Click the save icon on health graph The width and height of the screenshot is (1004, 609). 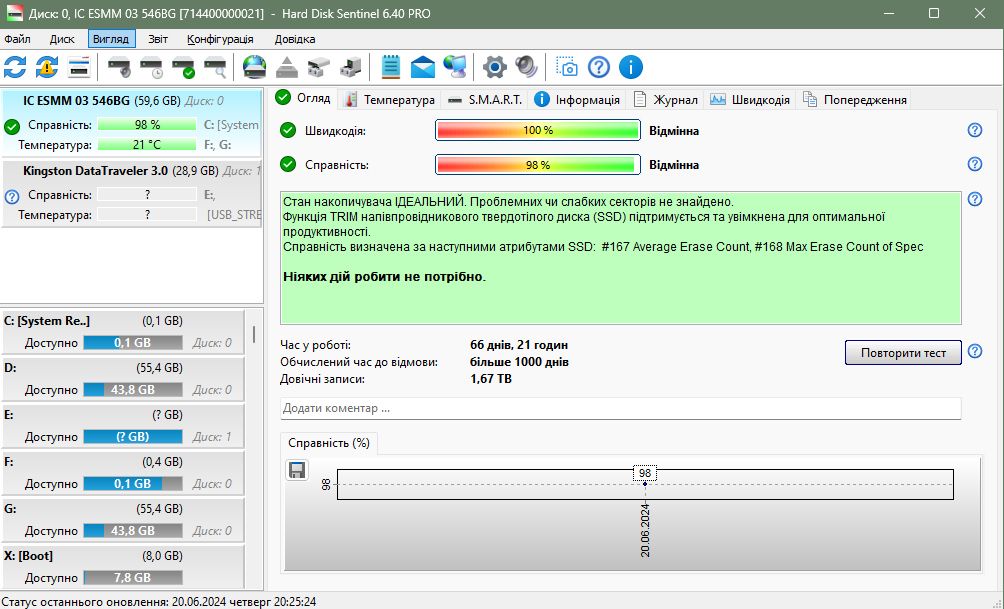coord(296,471)
